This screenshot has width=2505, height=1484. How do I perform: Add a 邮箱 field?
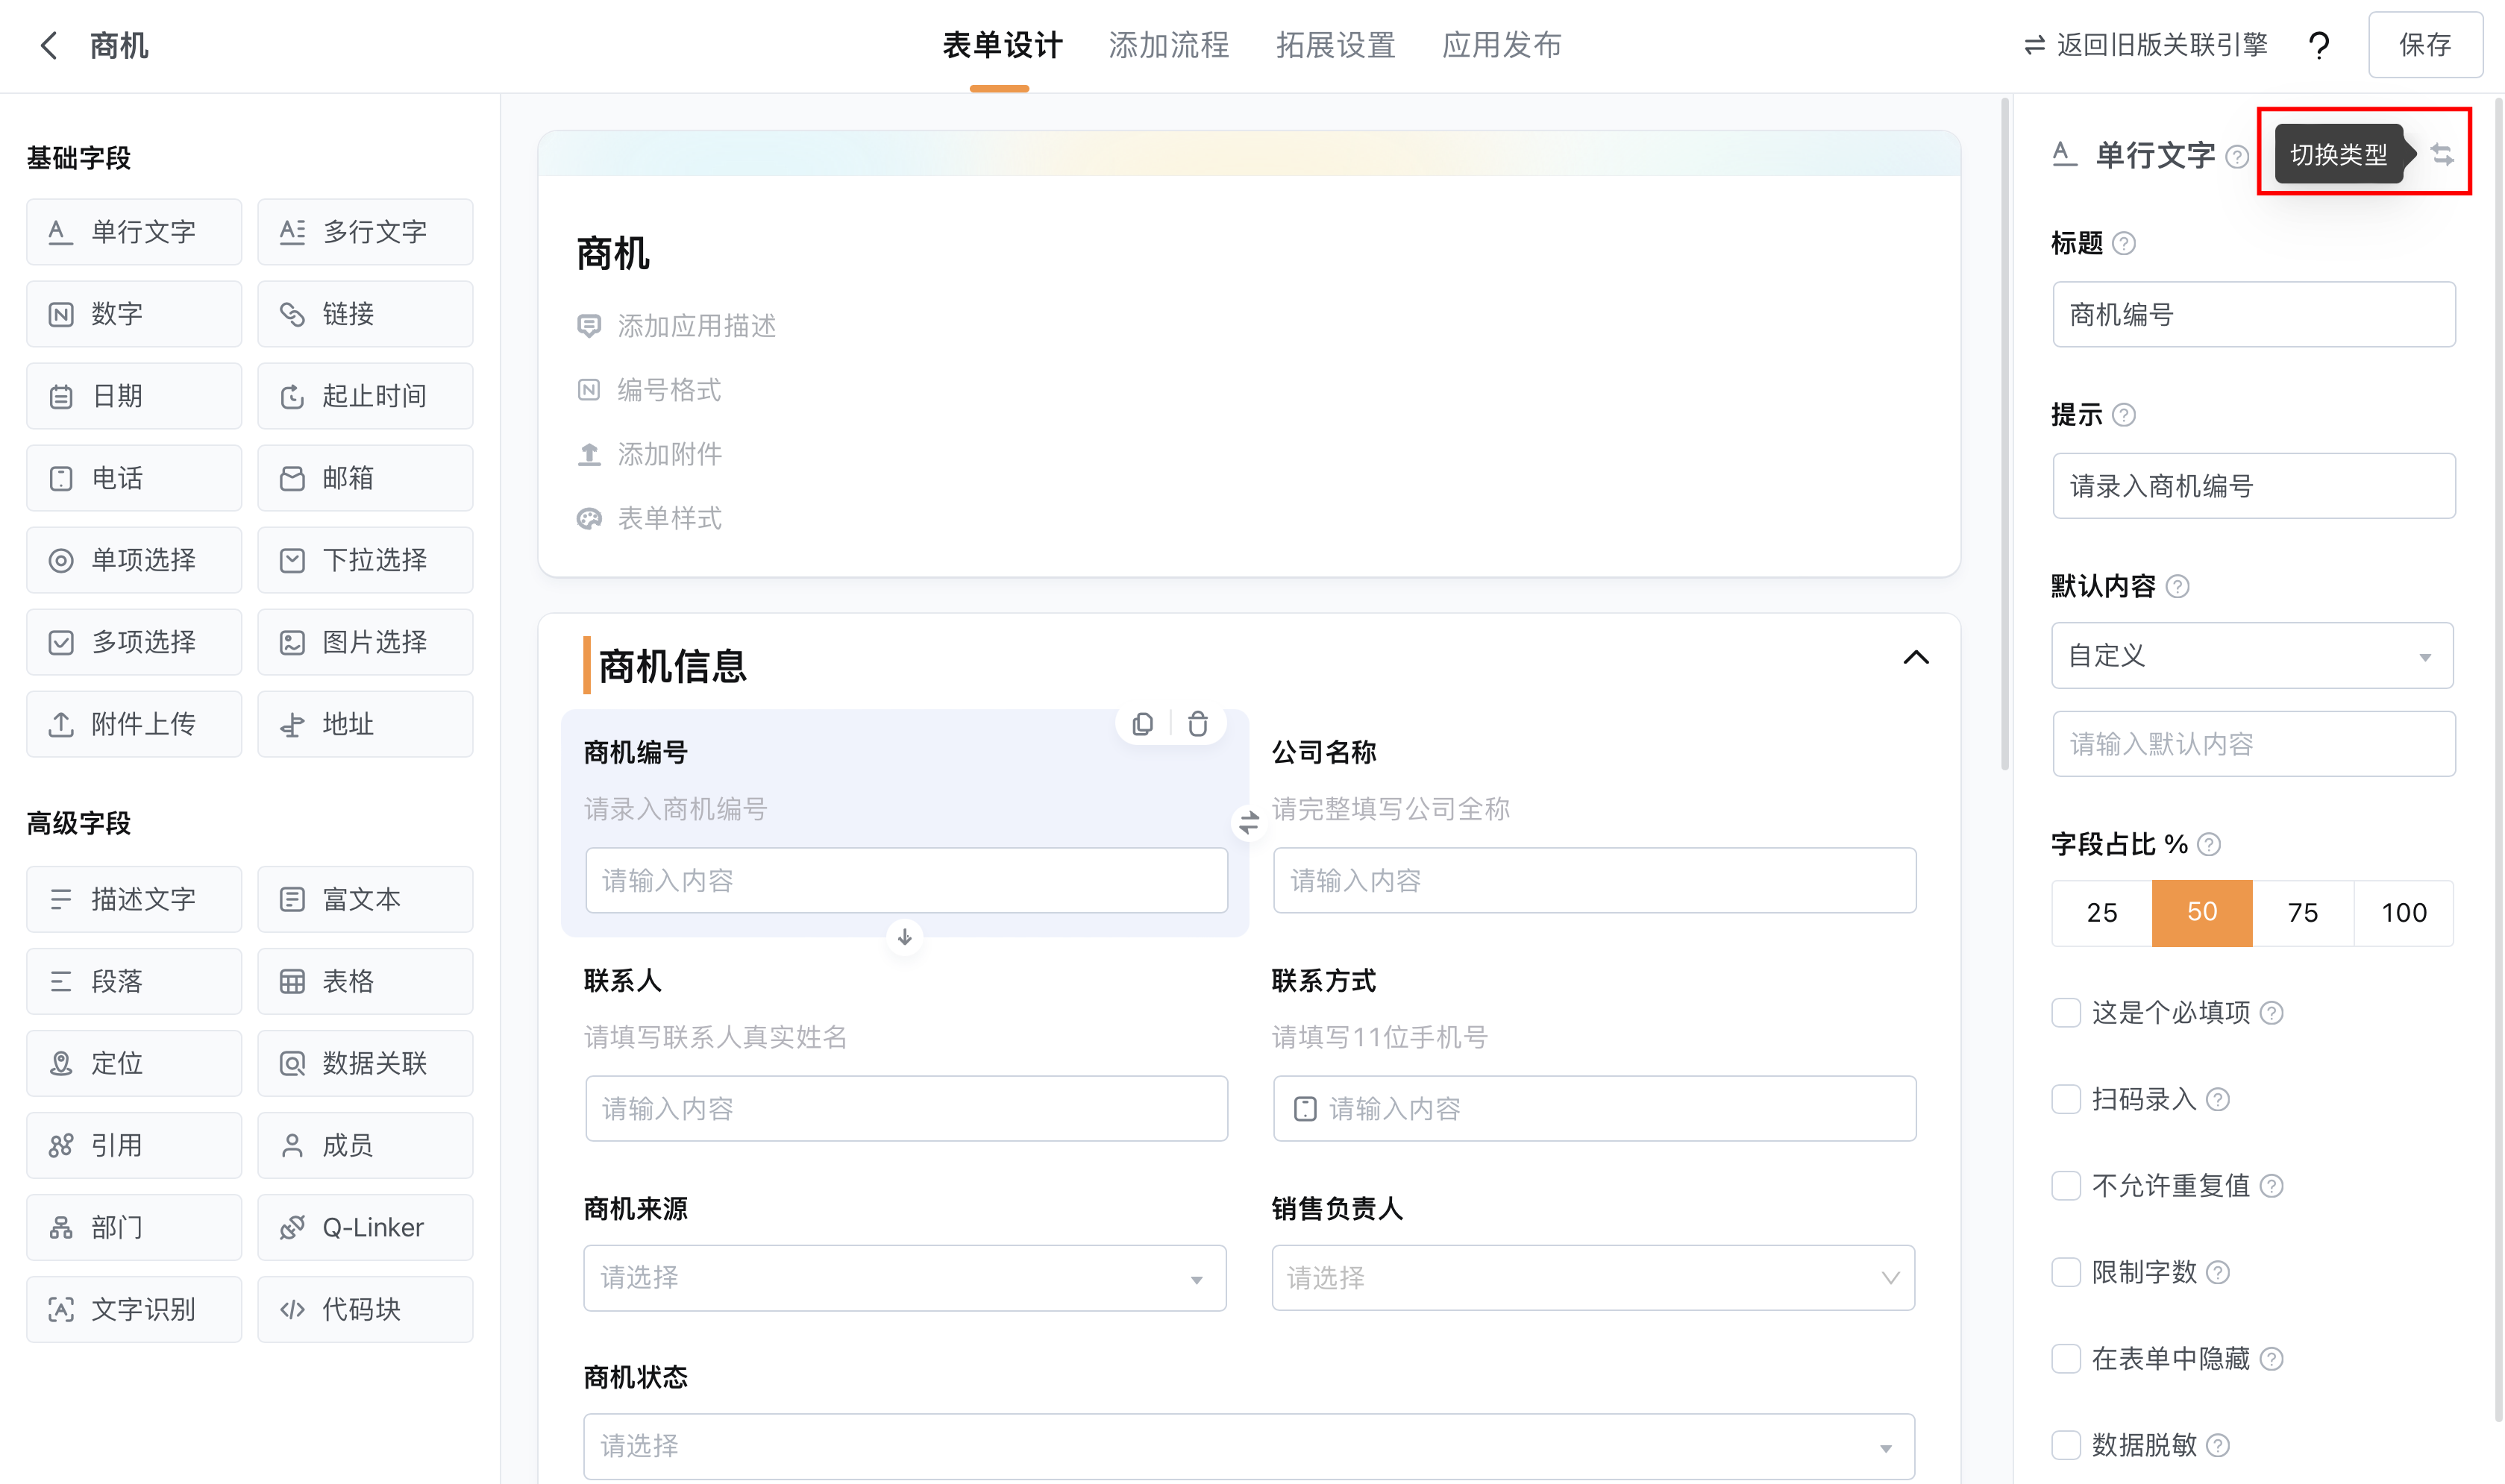(365, 478)
